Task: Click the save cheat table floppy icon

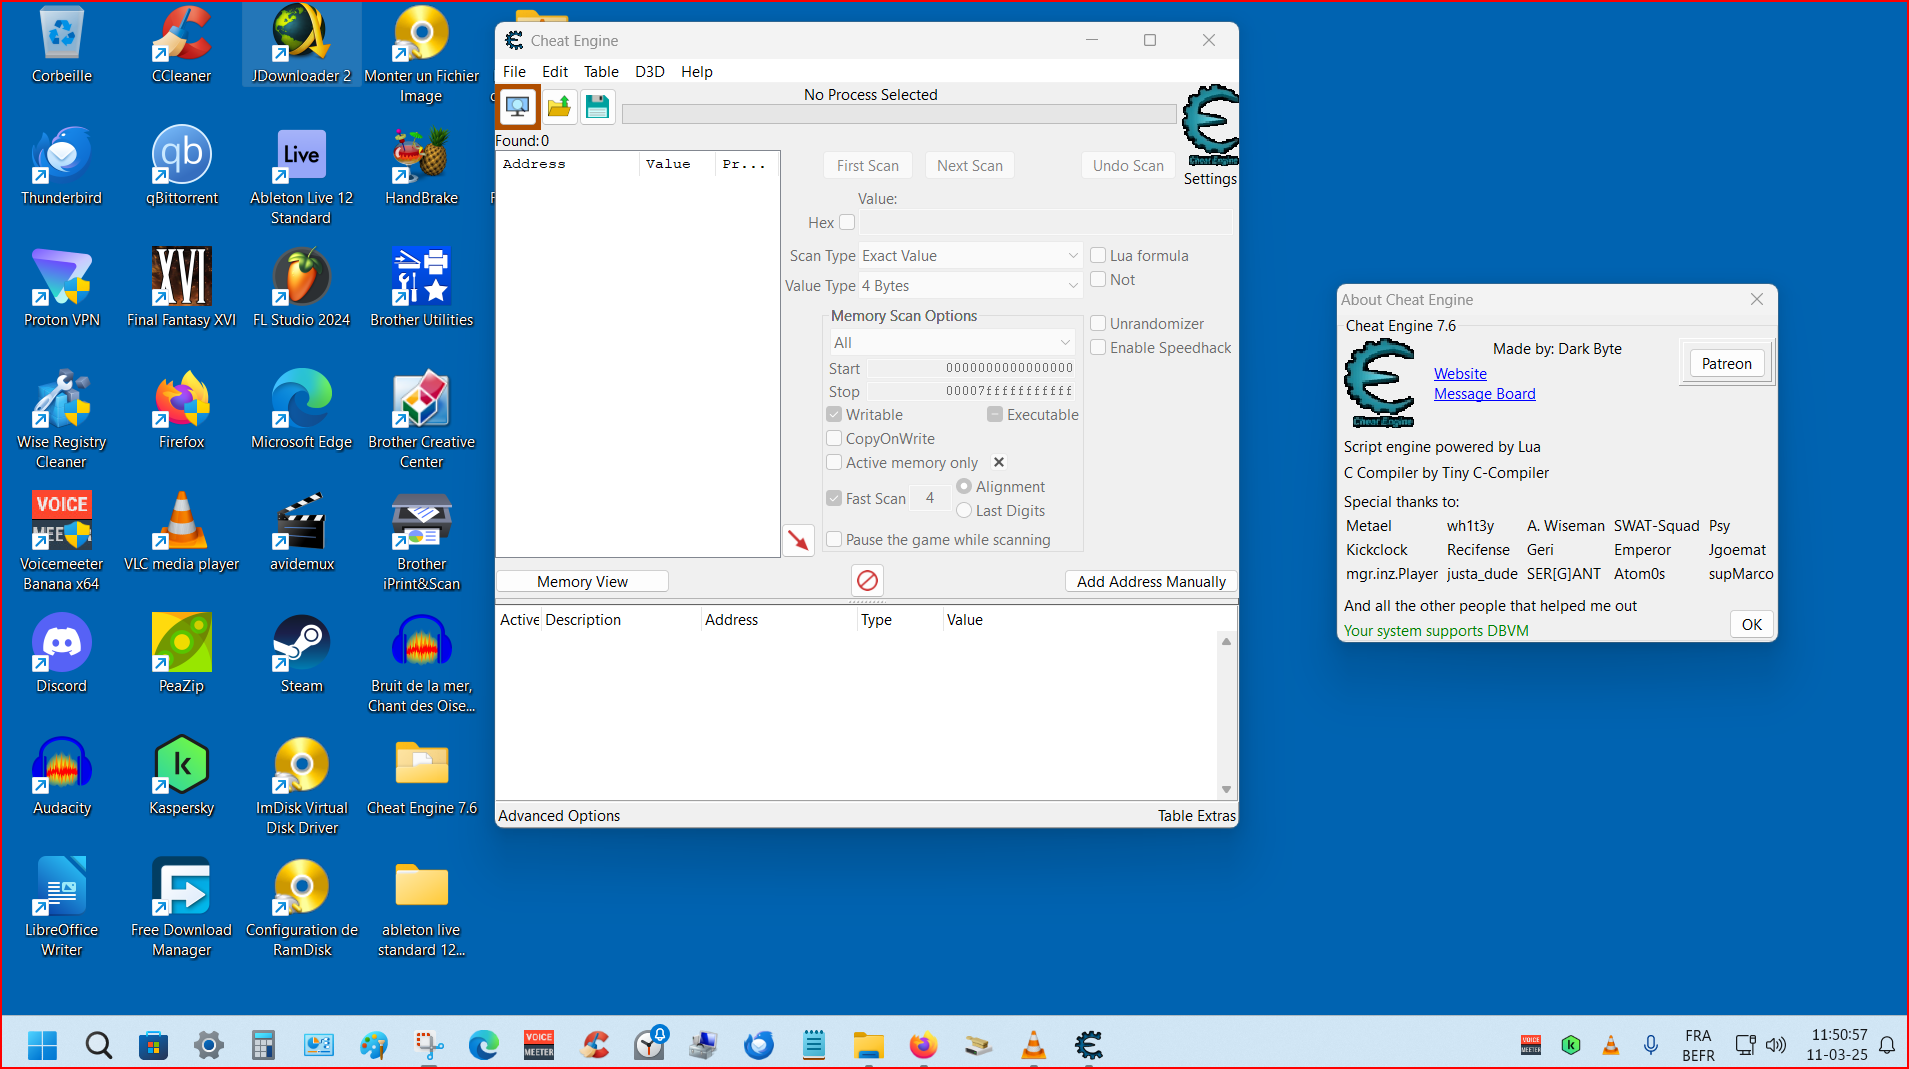Action: (597, 106)
